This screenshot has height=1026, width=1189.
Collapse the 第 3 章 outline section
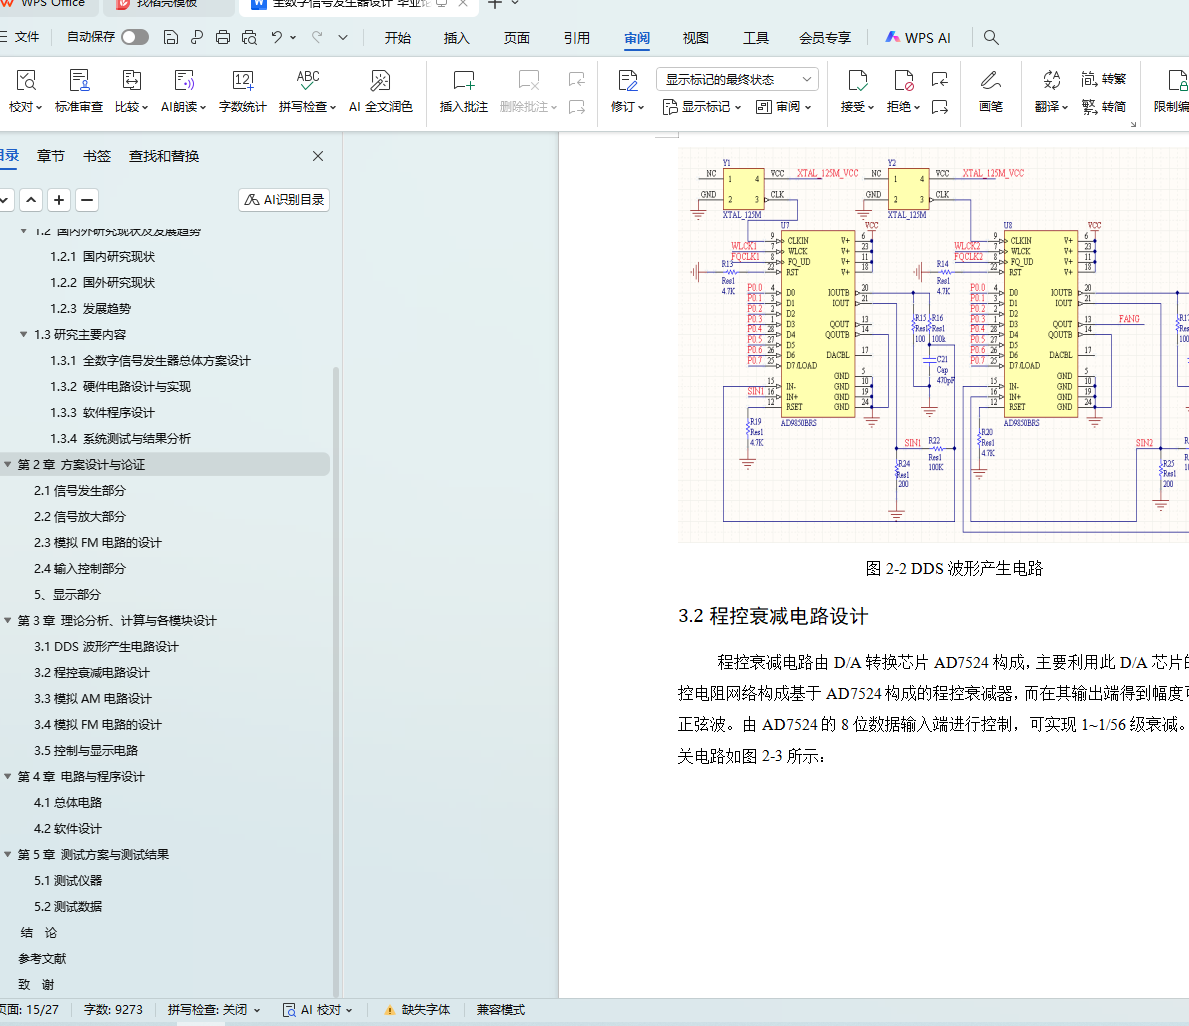pos(8,621)
